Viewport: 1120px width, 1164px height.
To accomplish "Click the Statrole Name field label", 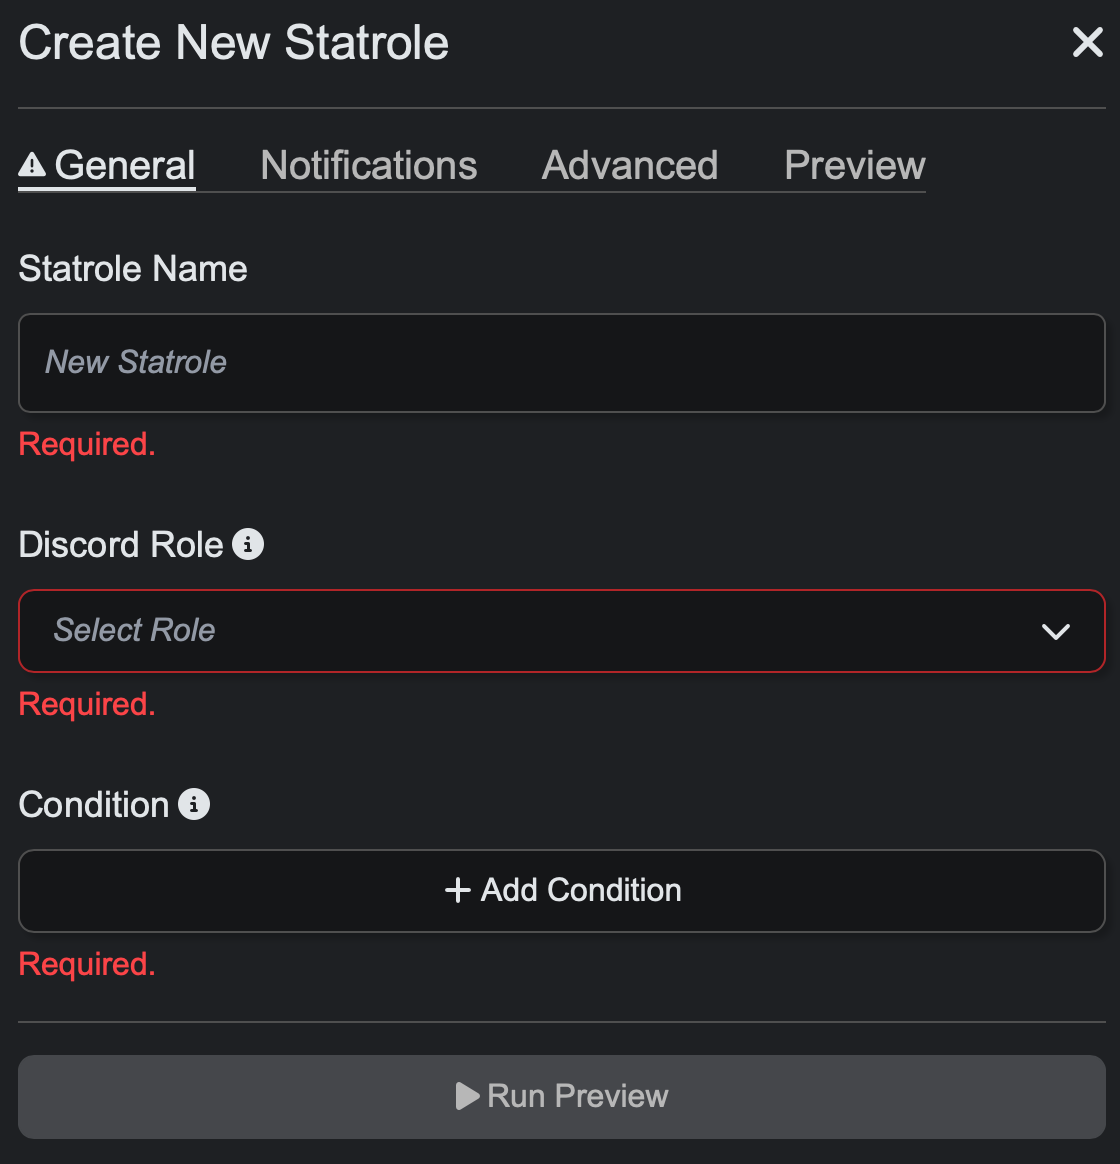I will (x=133, y=269).
